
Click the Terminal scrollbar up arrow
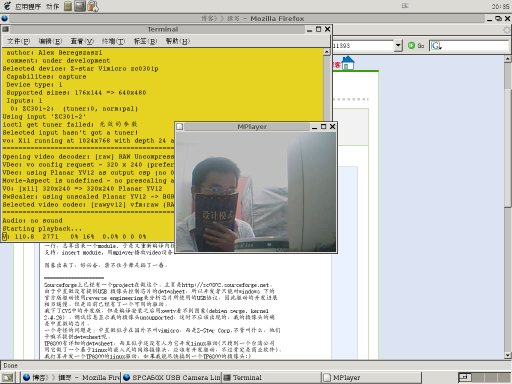(327, 52)
